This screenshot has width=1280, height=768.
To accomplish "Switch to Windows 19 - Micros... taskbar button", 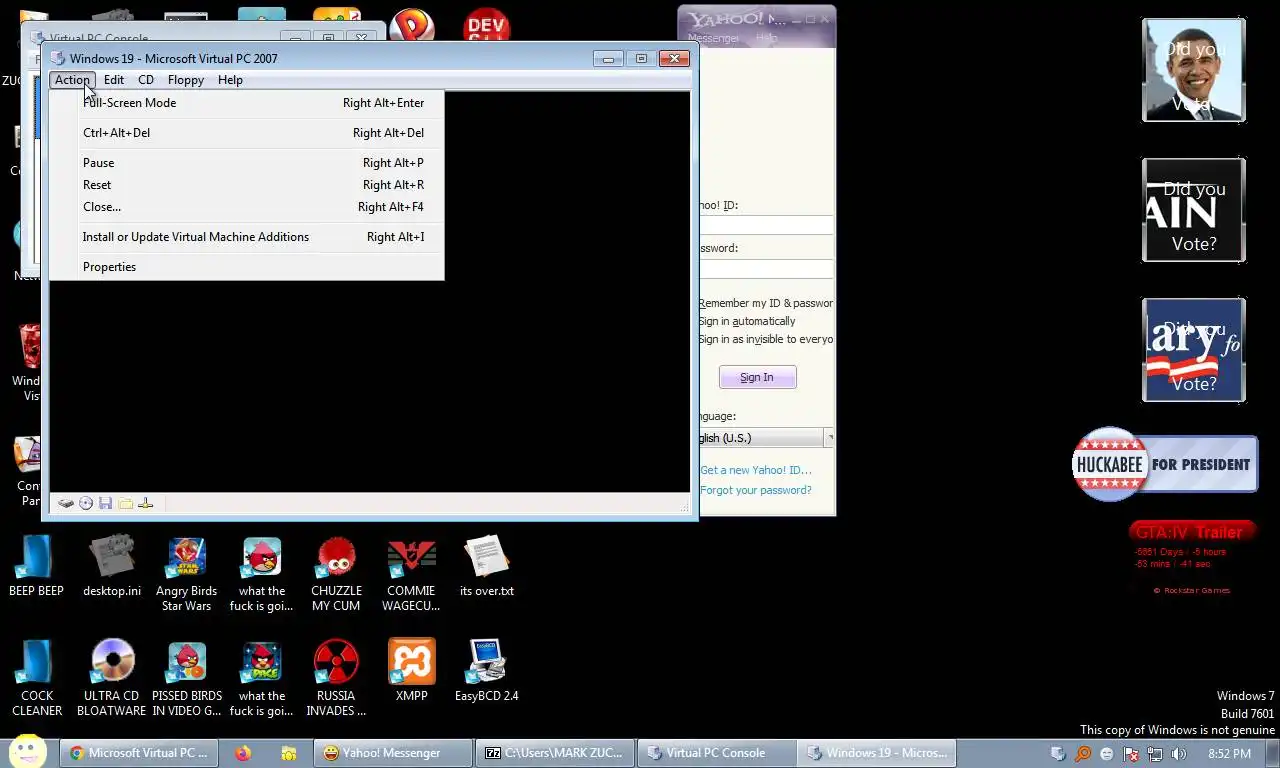I will (877, 753).
